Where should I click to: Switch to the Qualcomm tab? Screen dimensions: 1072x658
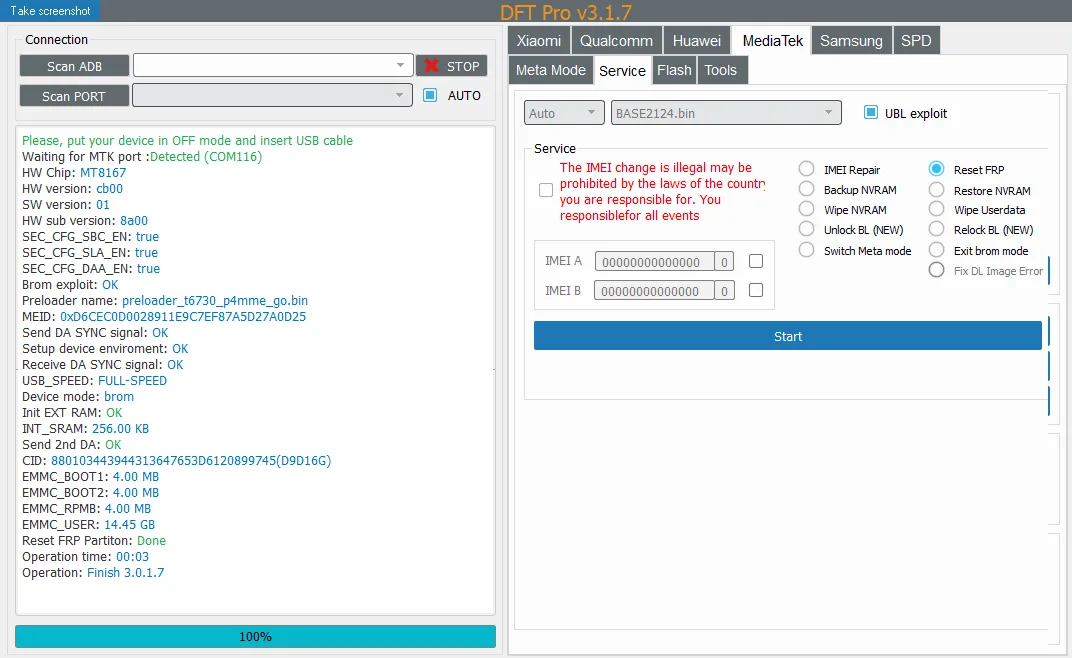[x=616, y=40]
